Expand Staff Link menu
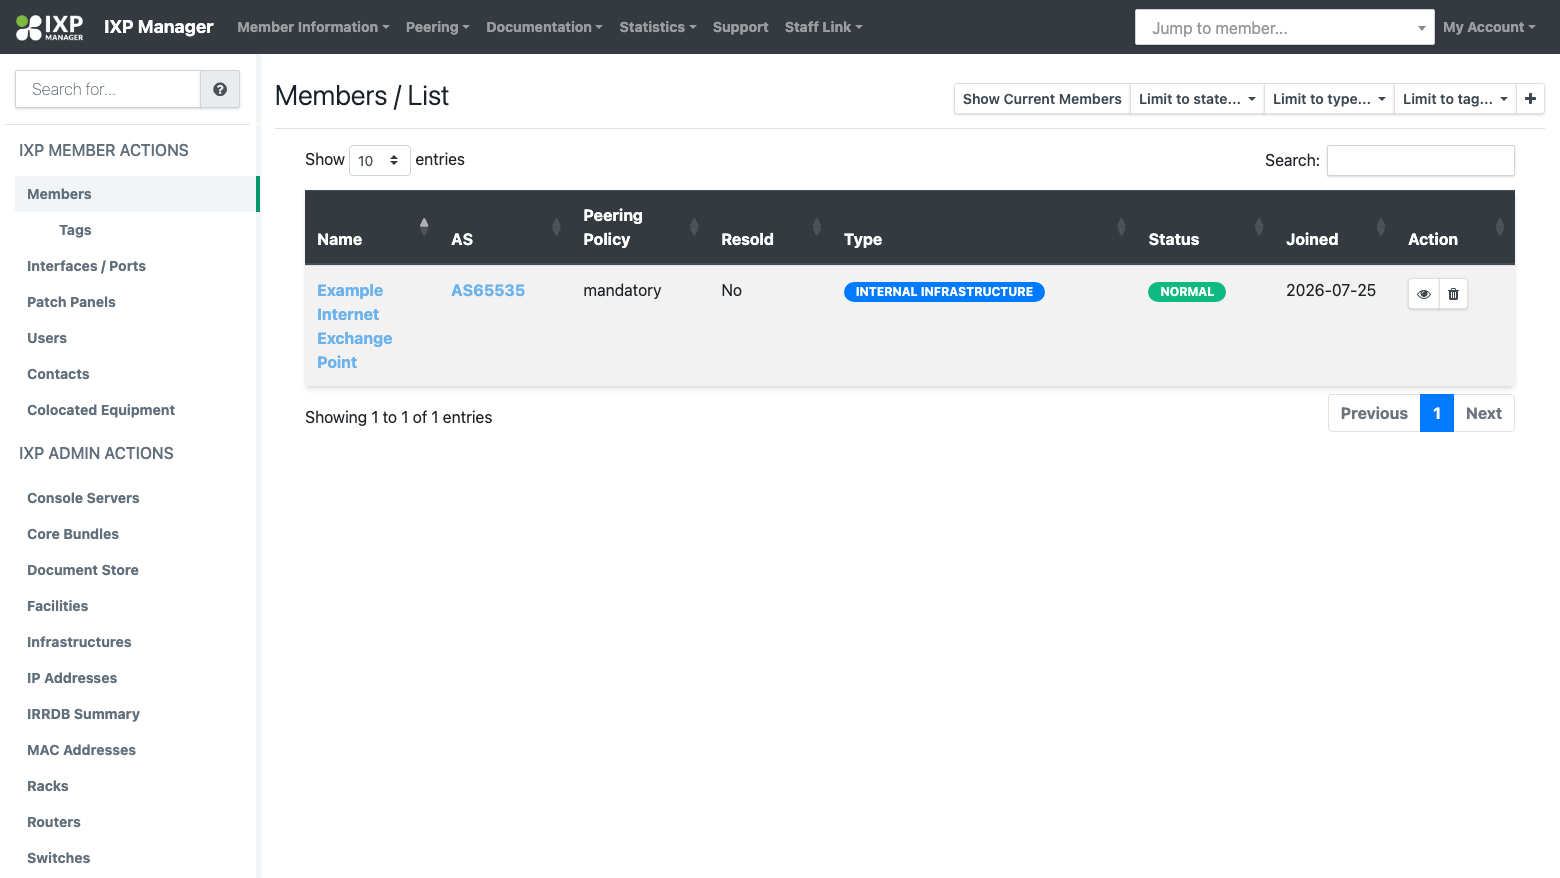Image resolution: width=1560 pixels, height=878 pixels. point(823,27)
